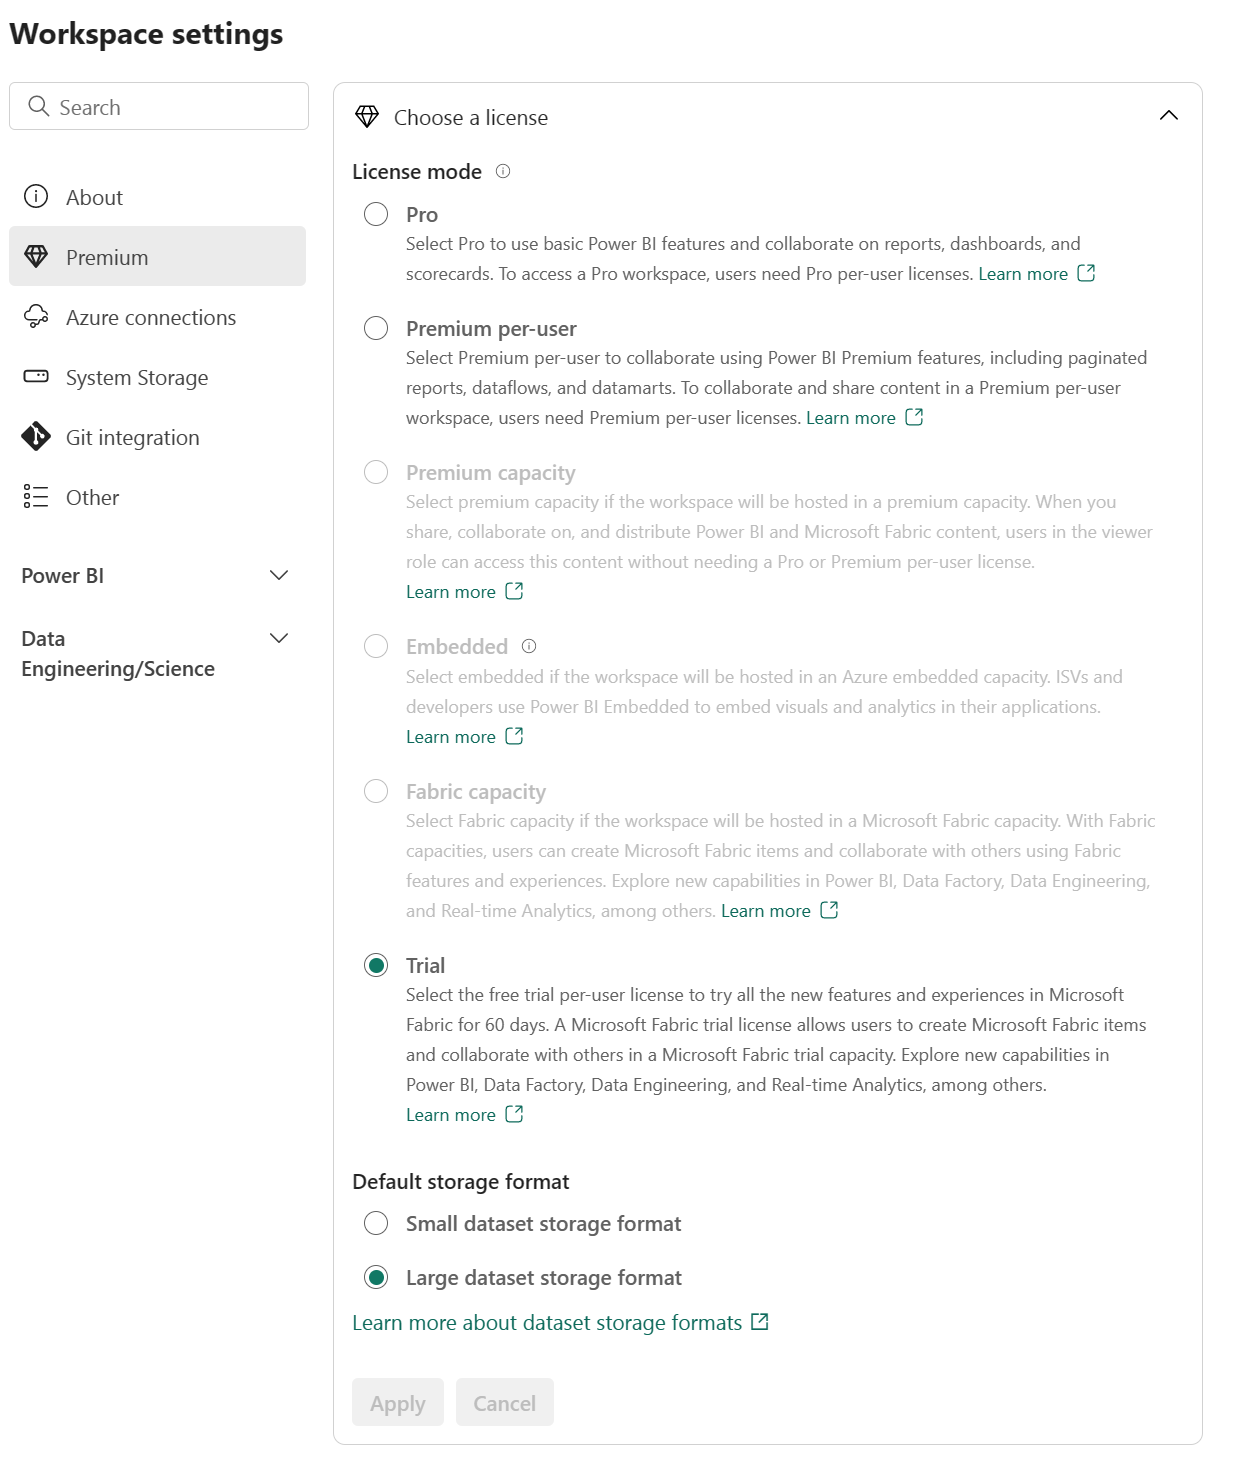Select the Trial license radio button

376,965
